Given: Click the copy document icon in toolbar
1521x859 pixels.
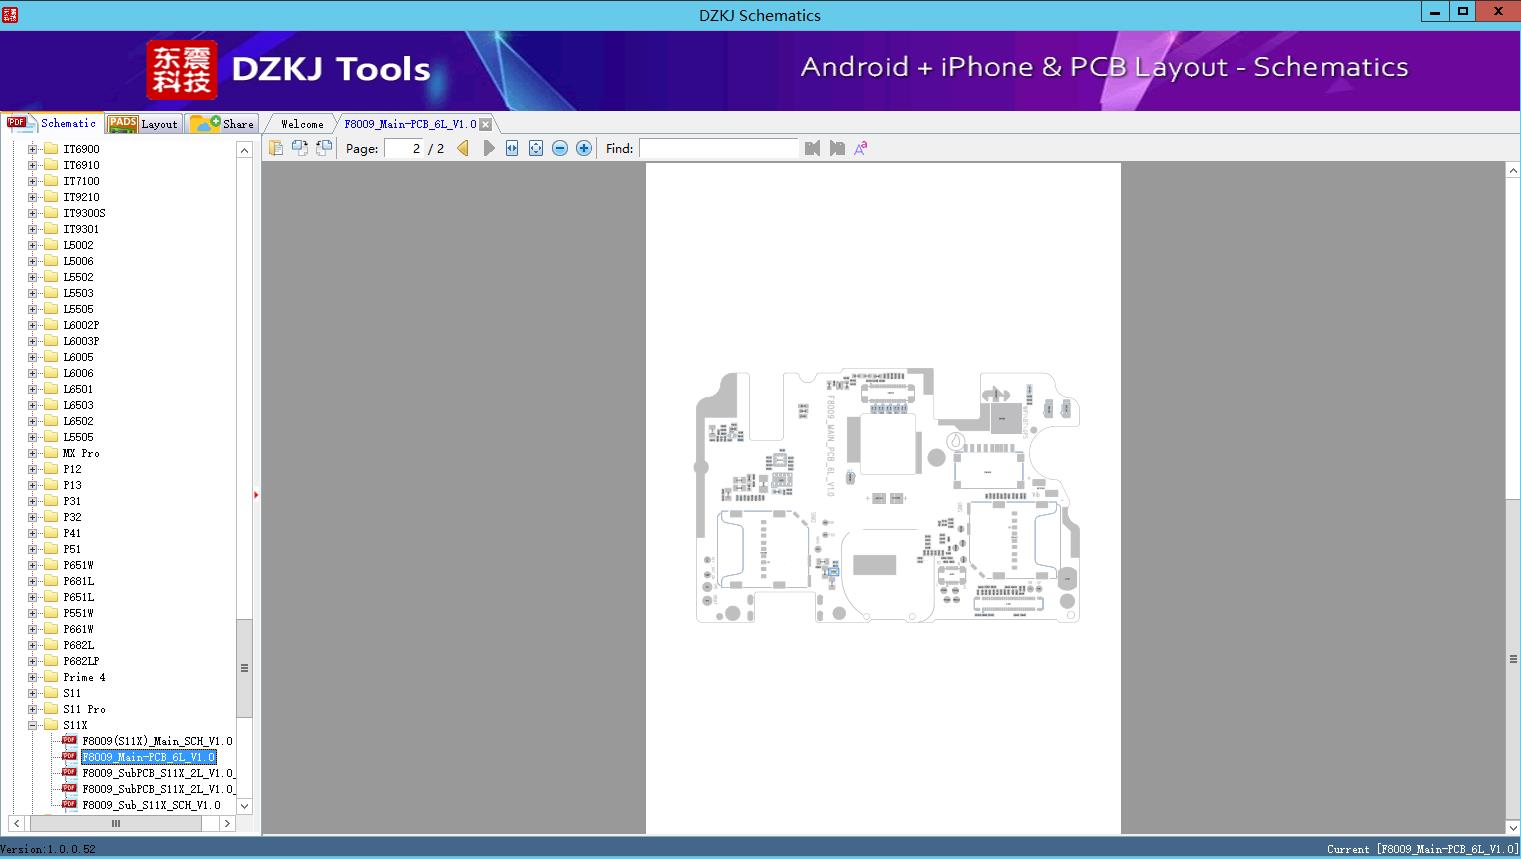Looking at the screenshot, I should pos(276,148).
